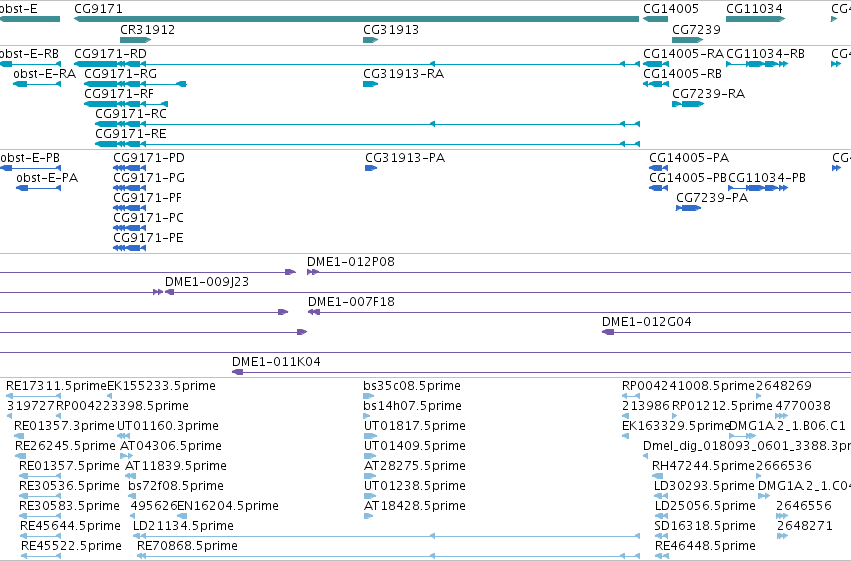
Task: Select the CG11034 gene bar
Action: [x=755, y=19]
